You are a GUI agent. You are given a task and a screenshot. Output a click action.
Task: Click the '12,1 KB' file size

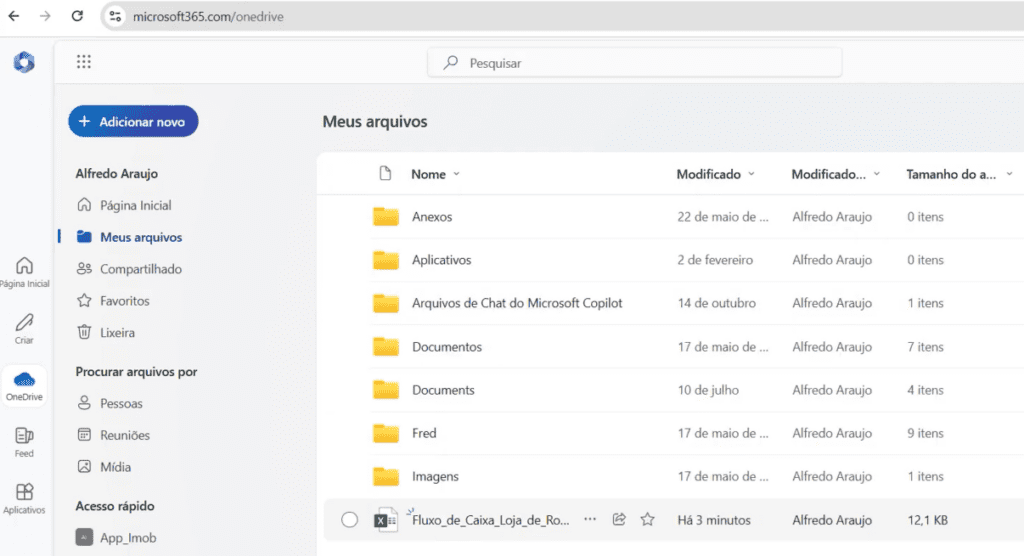point(927,520)
